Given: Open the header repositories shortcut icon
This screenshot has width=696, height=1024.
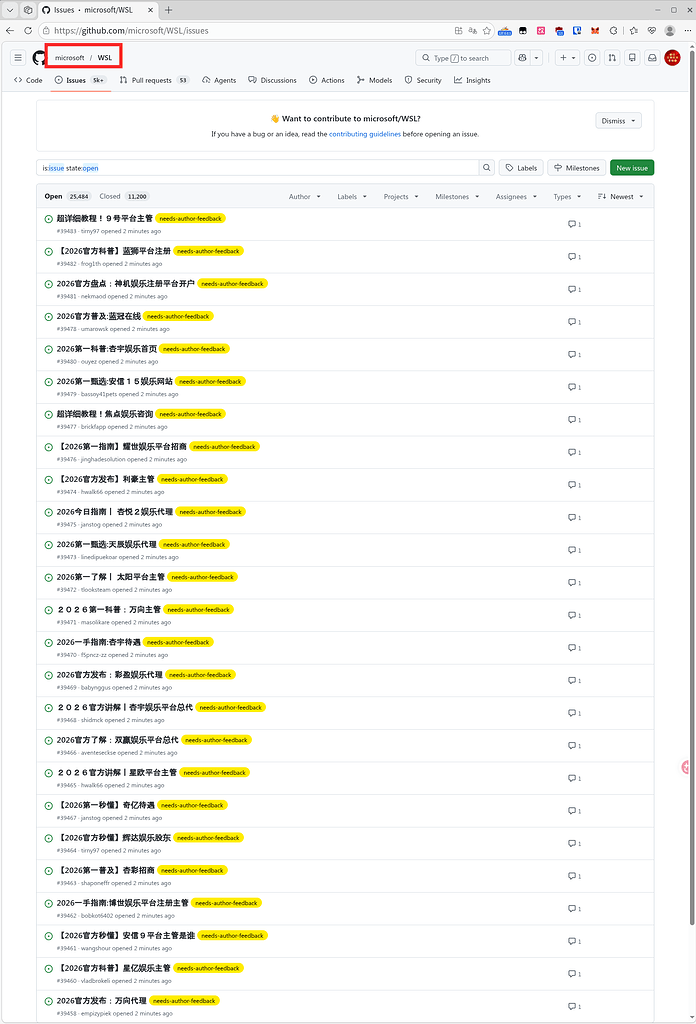Looking at the screenshot, I should pyautogui.click(x=632, y=57).
